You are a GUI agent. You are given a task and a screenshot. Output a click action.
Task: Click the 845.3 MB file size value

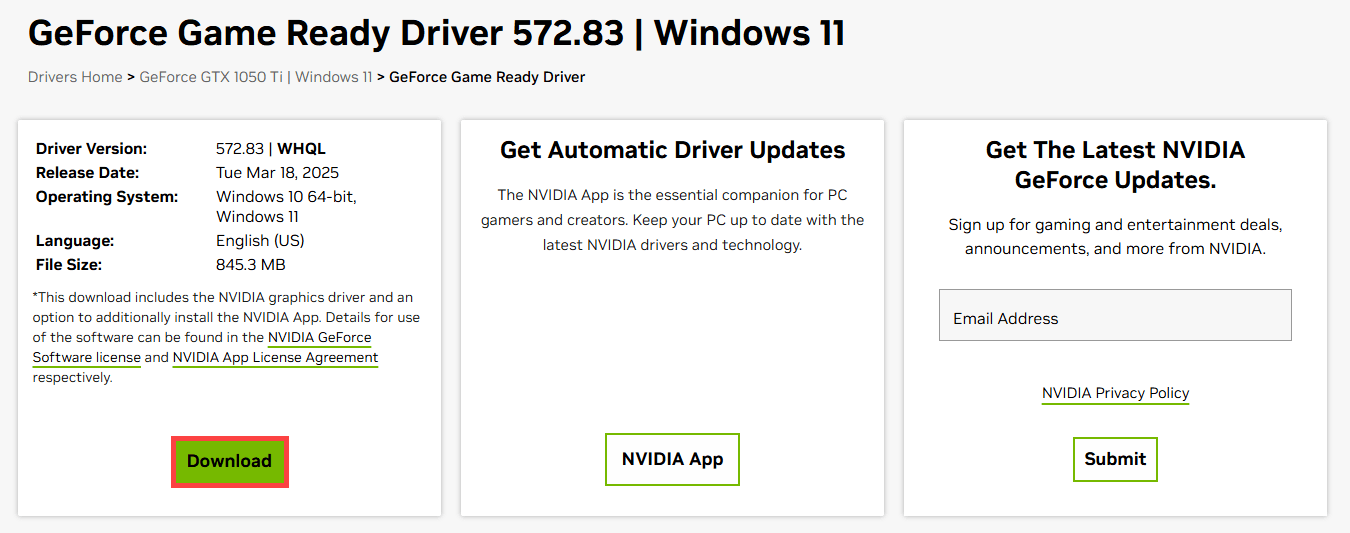(250, 265)
